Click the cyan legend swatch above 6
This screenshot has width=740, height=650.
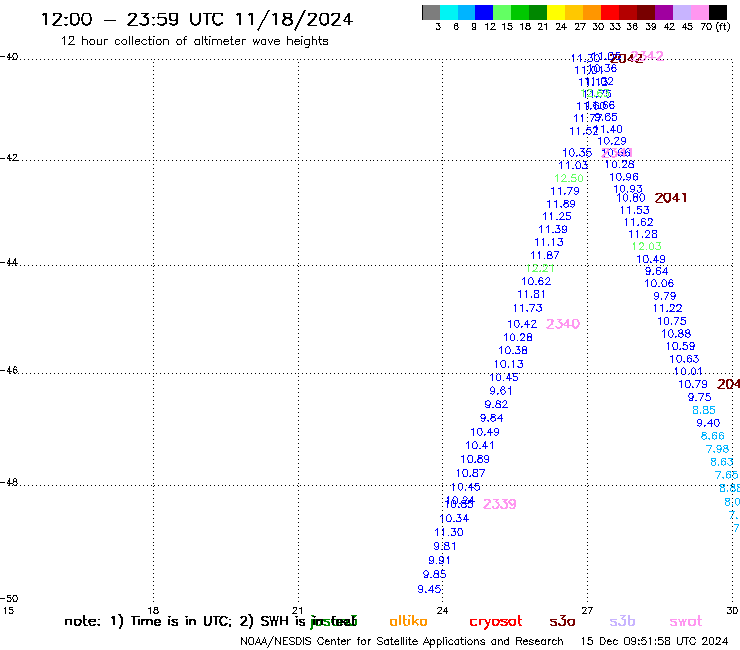[449, 12]
